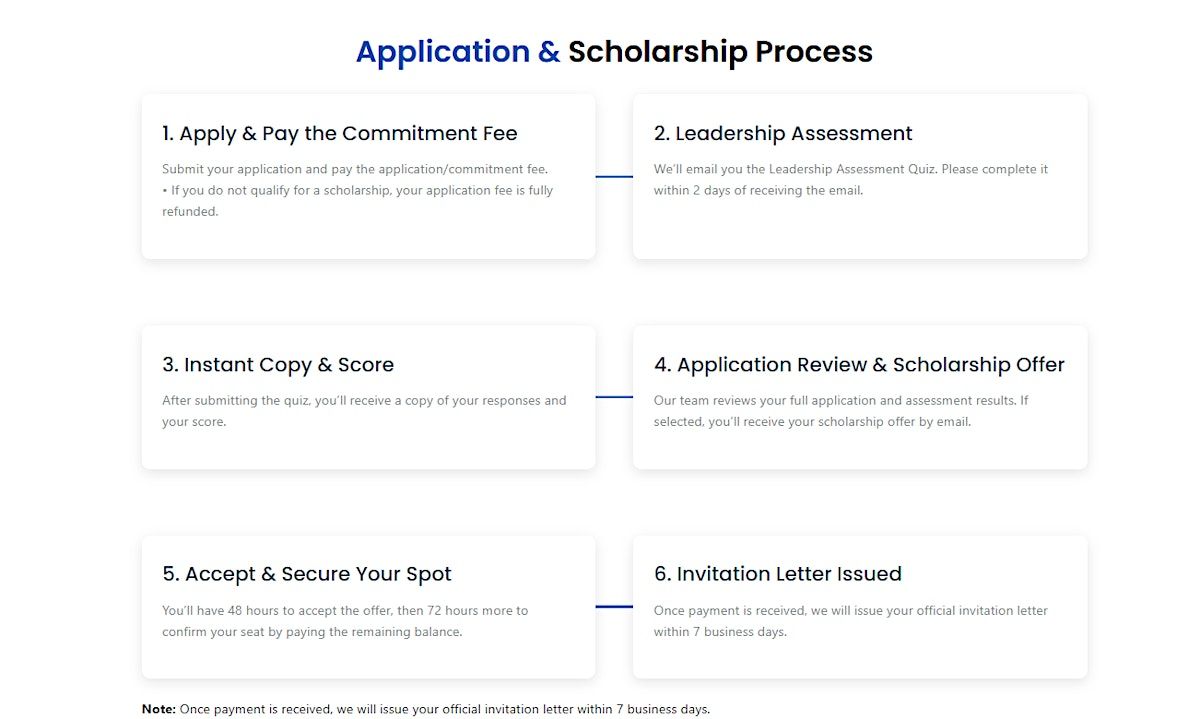
Task: Click the footer note about 7 business days
Action: 445,709
